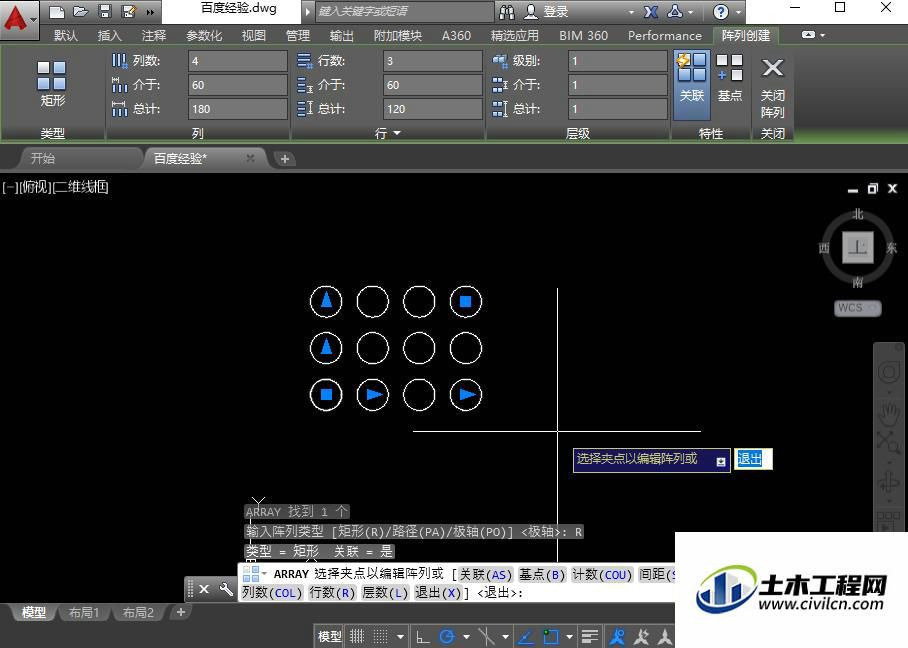Screen dimensions: 908x648
Task: Click the WCS coordinate system dropdown
Action: (x=858, y=308)
